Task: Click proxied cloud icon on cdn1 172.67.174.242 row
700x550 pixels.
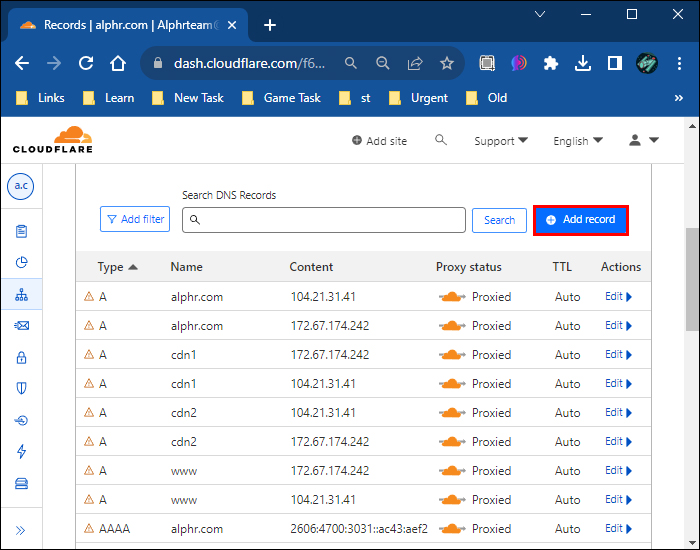Action: coord(452,355)
